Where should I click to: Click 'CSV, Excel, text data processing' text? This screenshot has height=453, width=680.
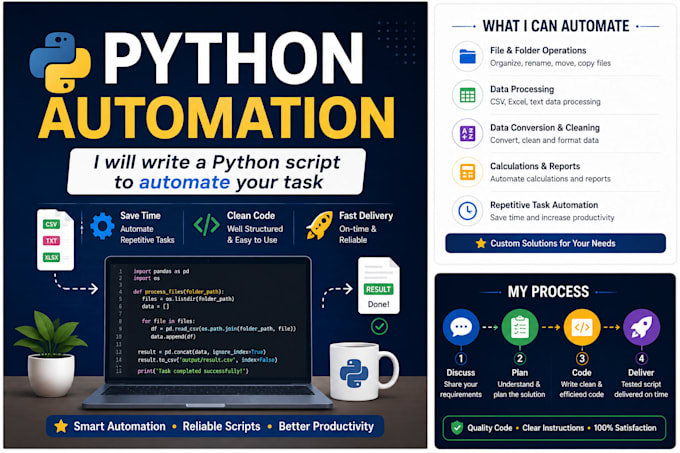click(x=545, y=102)
